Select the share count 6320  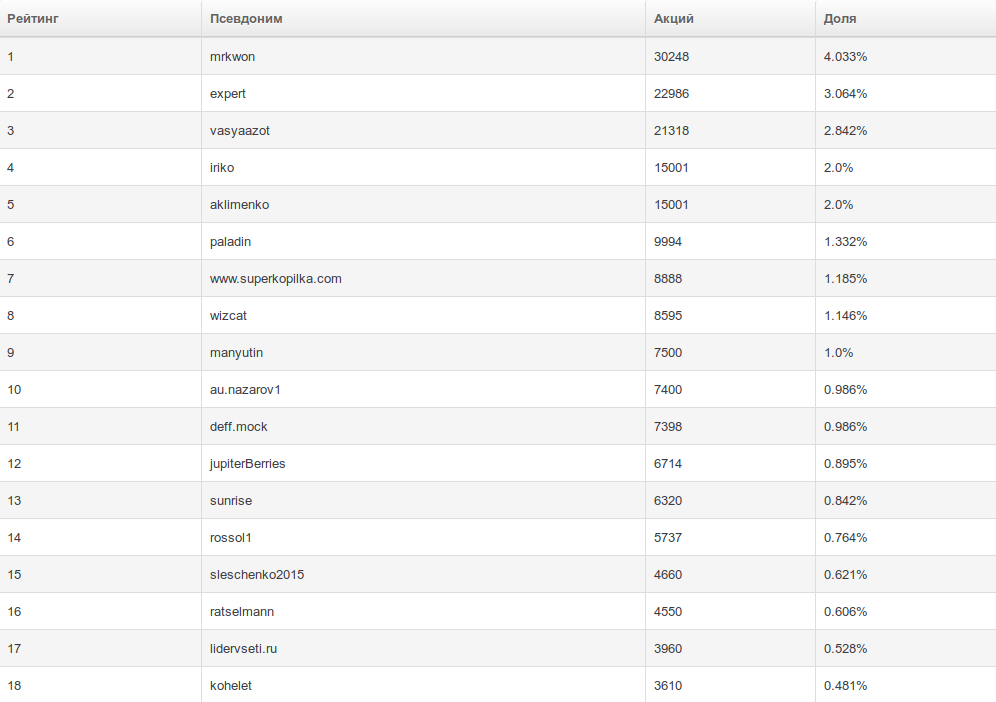[668, 501]
